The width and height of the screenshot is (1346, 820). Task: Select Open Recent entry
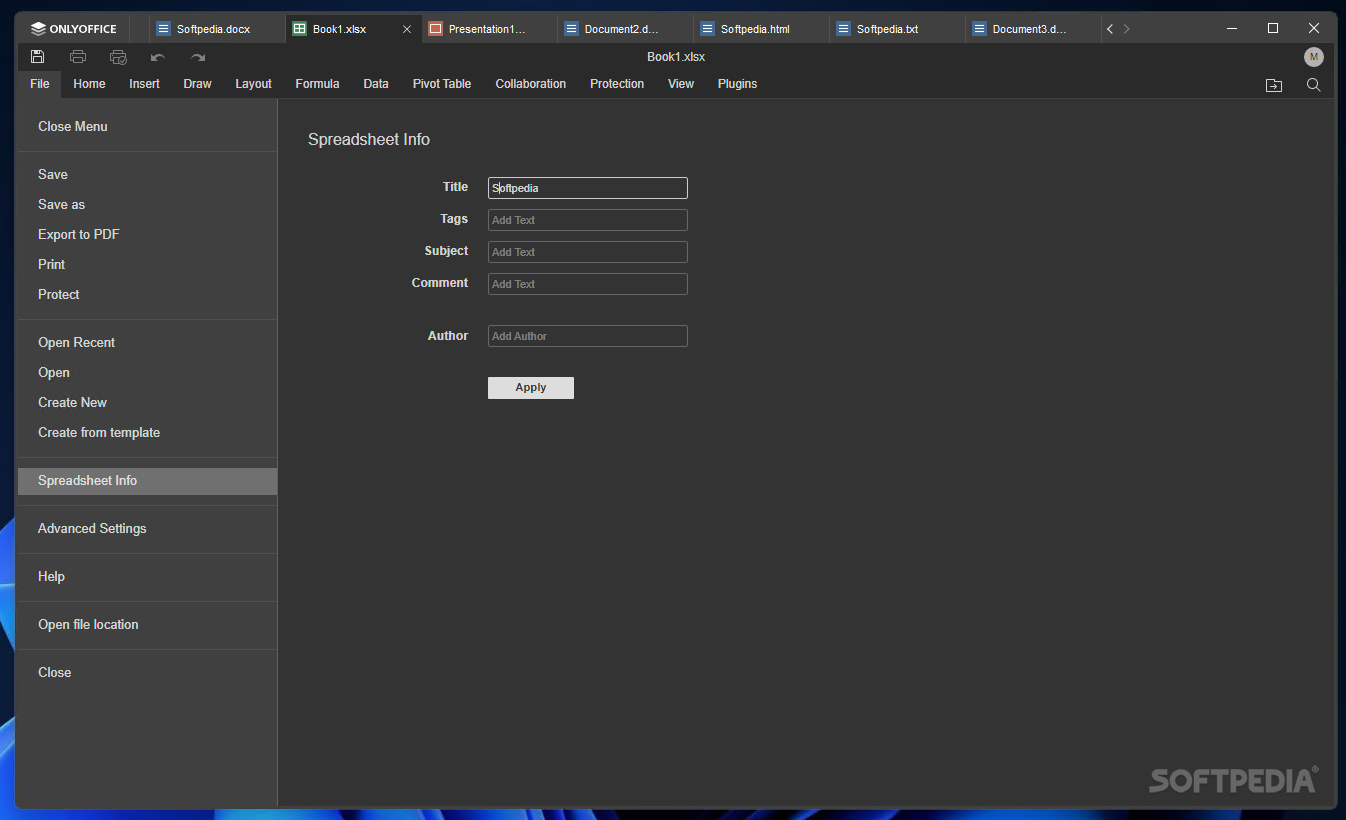147,343
